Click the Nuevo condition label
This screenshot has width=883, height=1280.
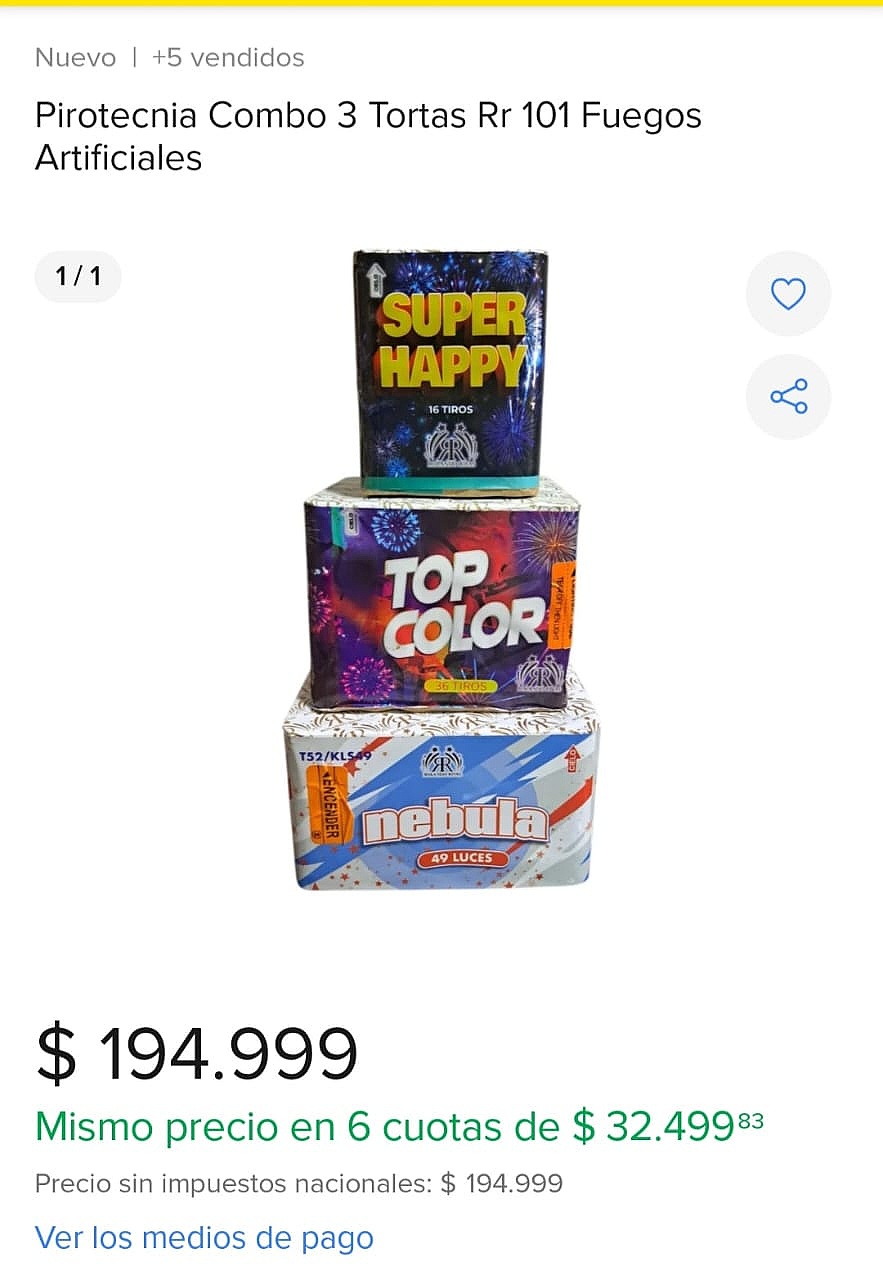[x=75, y=58]
